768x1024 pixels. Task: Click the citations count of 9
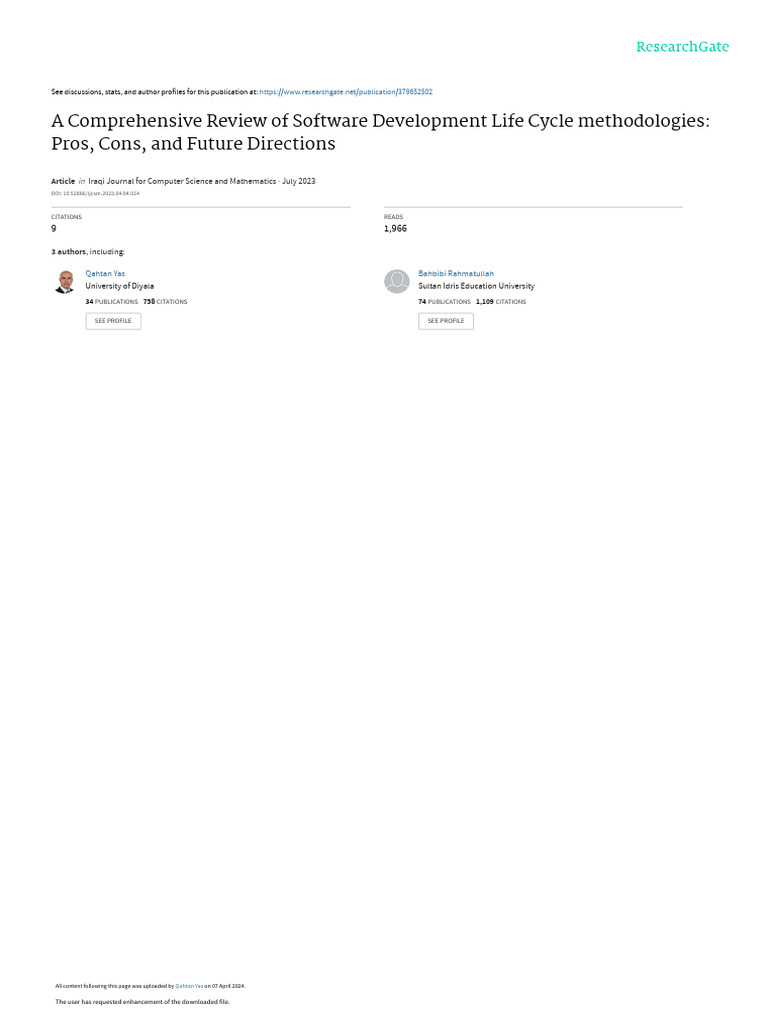point(54,229)
